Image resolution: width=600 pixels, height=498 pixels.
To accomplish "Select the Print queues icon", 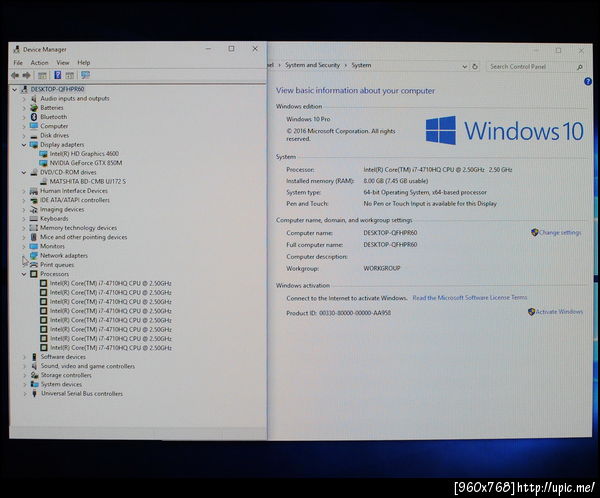I will coord(34,265).
